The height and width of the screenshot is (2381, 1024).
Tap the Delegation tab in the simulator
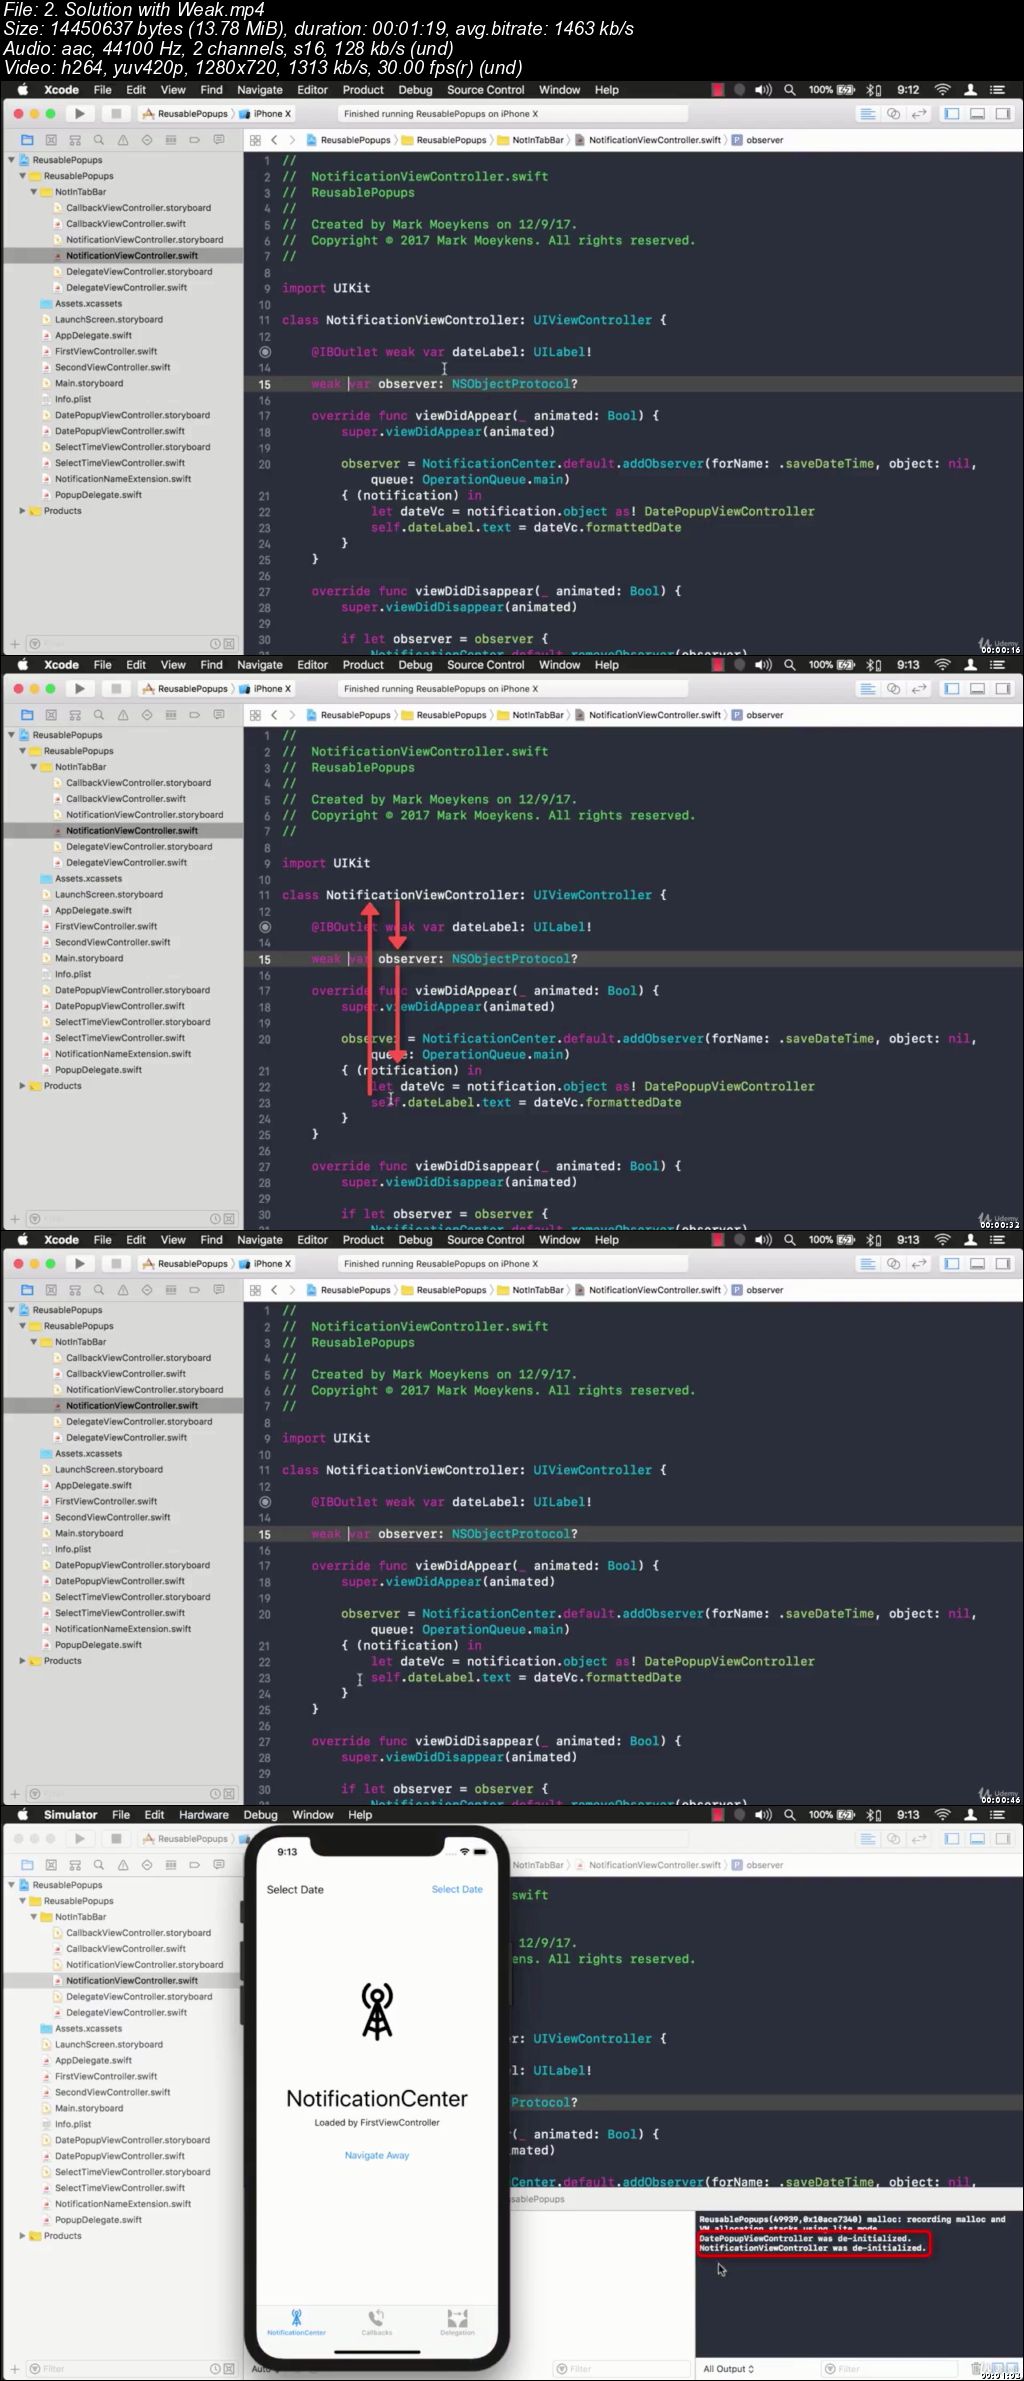(x=457, y=2322)
